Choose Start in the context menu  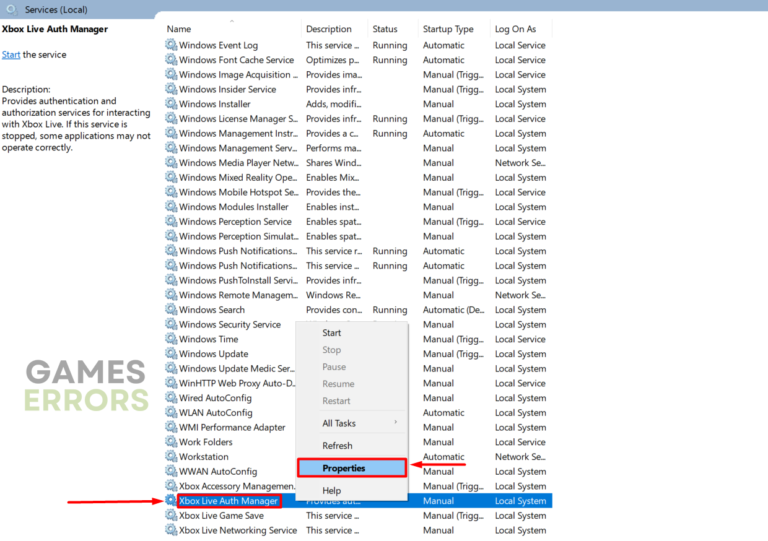(332, 333)
